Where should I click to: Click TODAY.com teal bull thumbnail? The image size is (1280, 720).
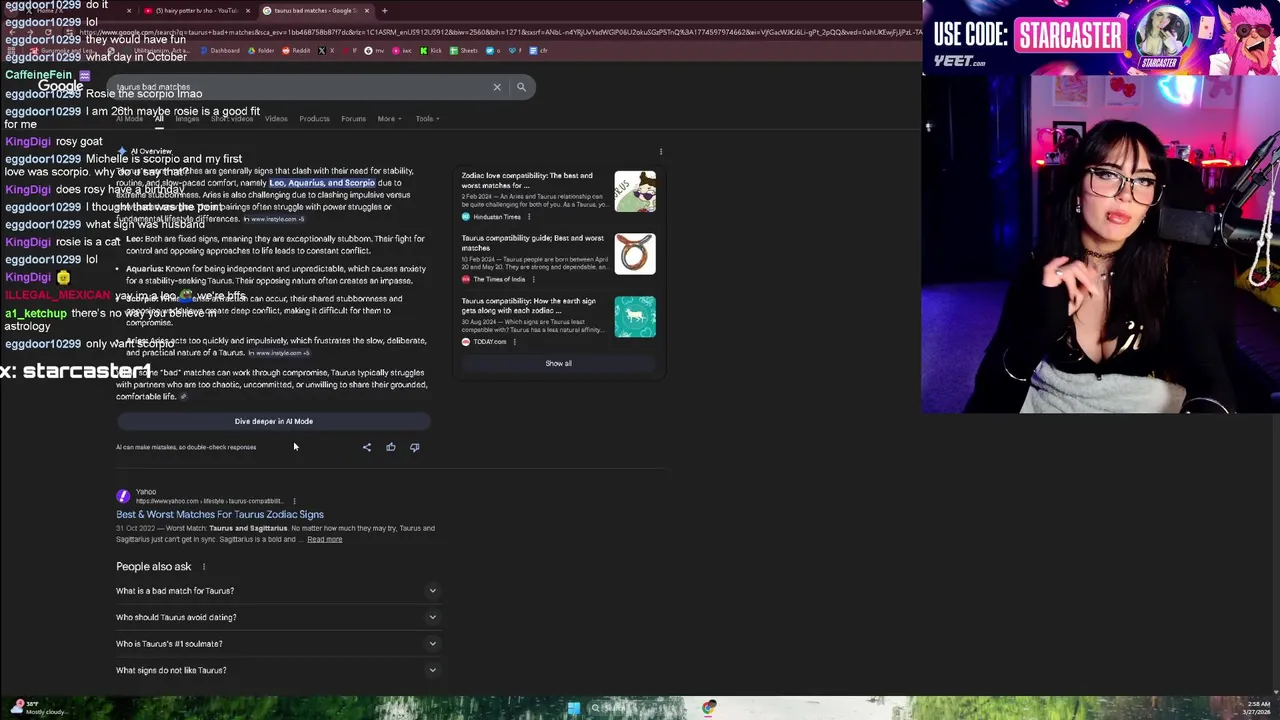(635, 316)
